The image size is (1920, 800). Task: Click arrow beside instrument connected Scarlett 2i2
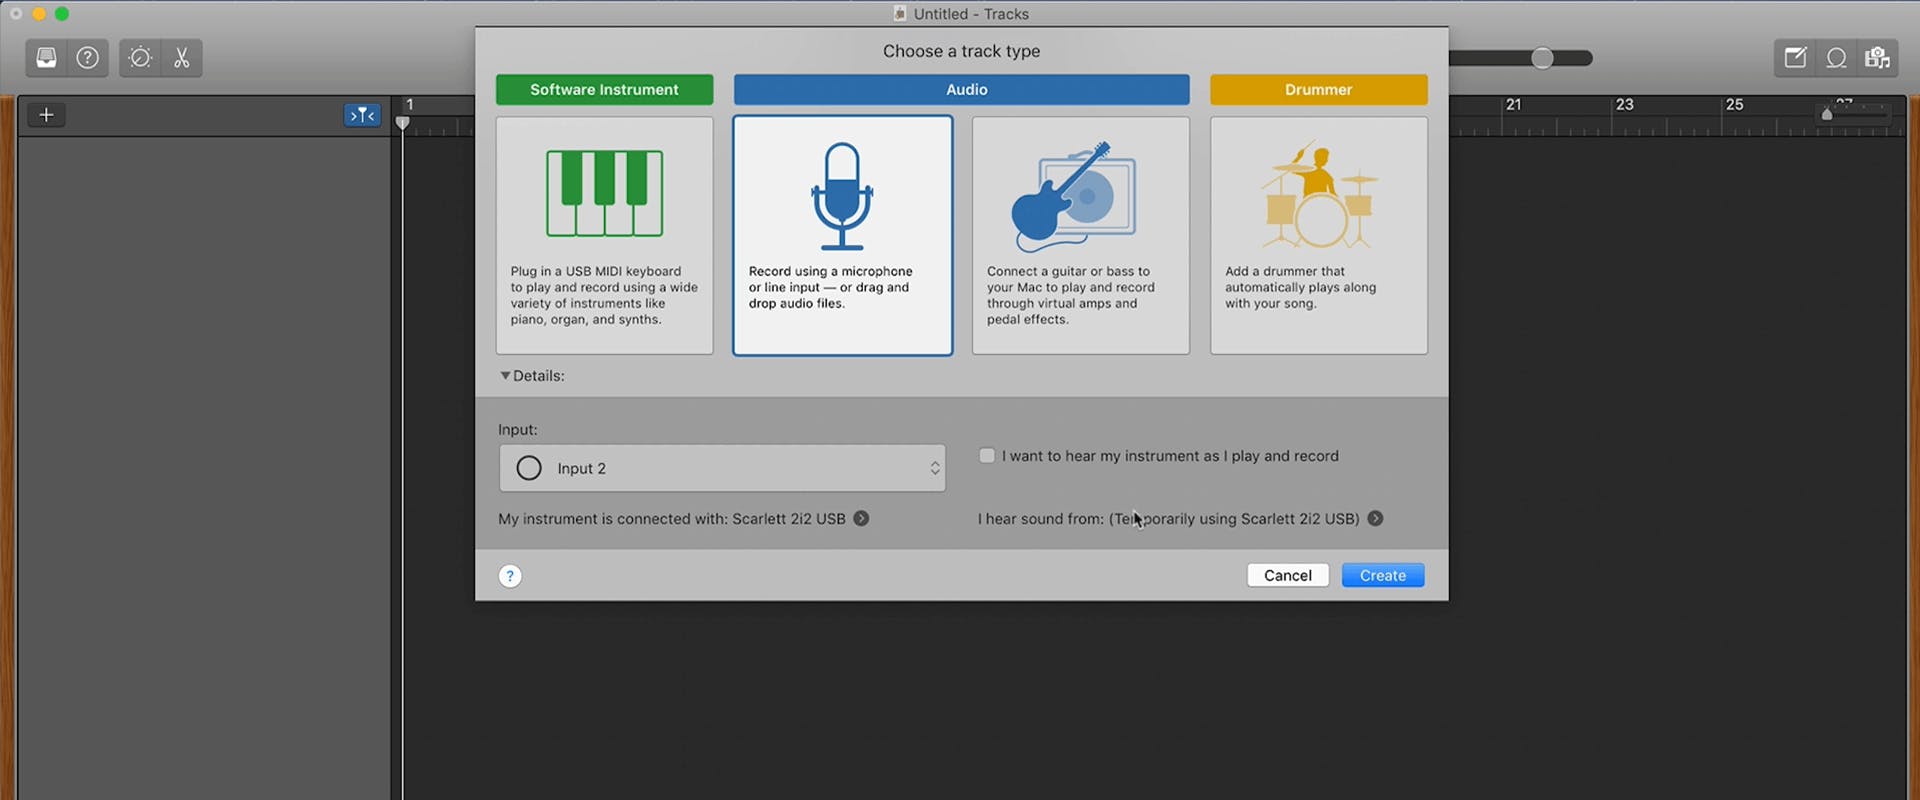click(861, 519)
